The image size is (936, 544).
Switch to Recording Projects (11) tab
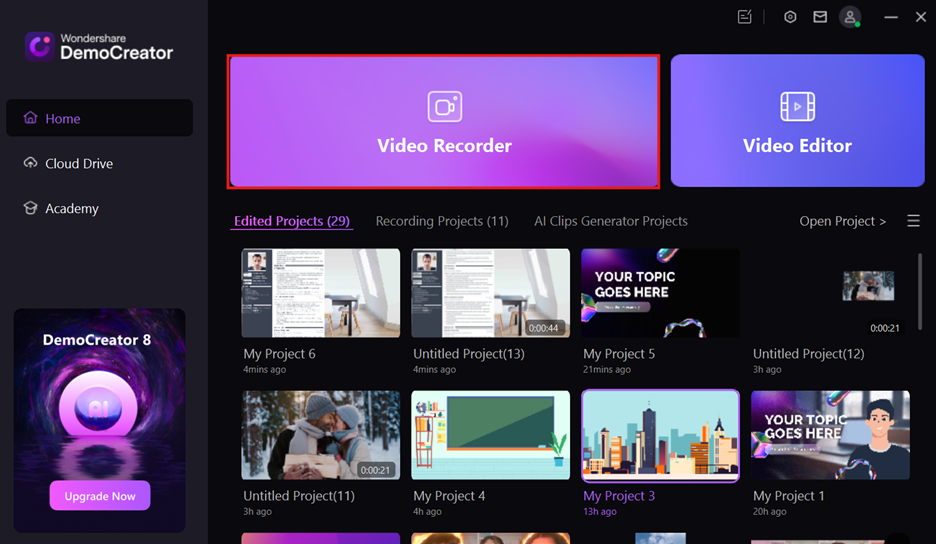[442, 221]
